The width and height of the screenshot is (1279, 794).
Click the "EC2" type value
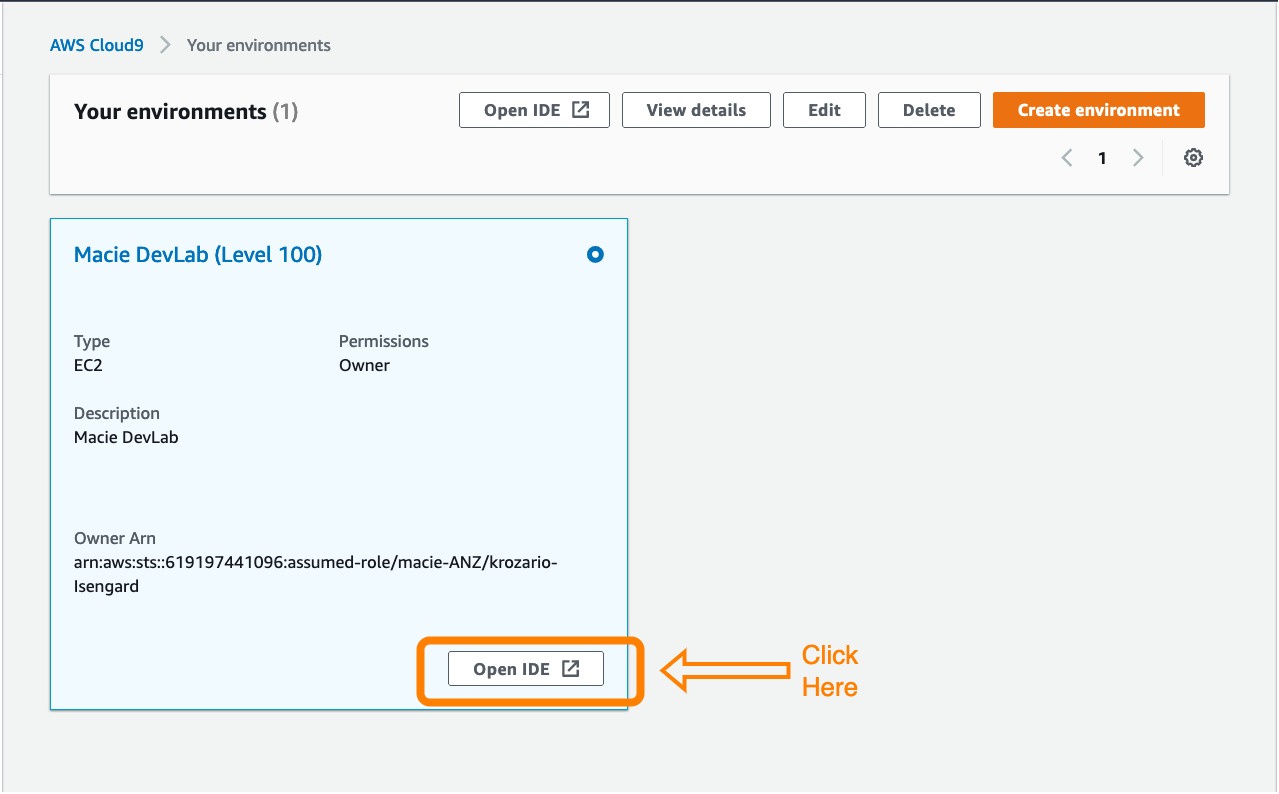(x=88, y=365)
